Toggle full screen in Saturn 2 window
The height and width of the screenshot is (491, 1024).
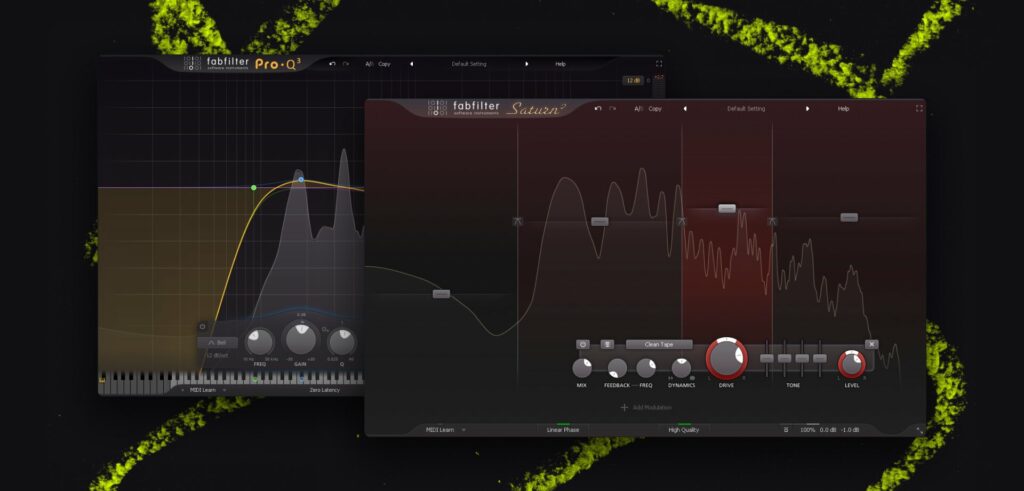coord(920,108)
